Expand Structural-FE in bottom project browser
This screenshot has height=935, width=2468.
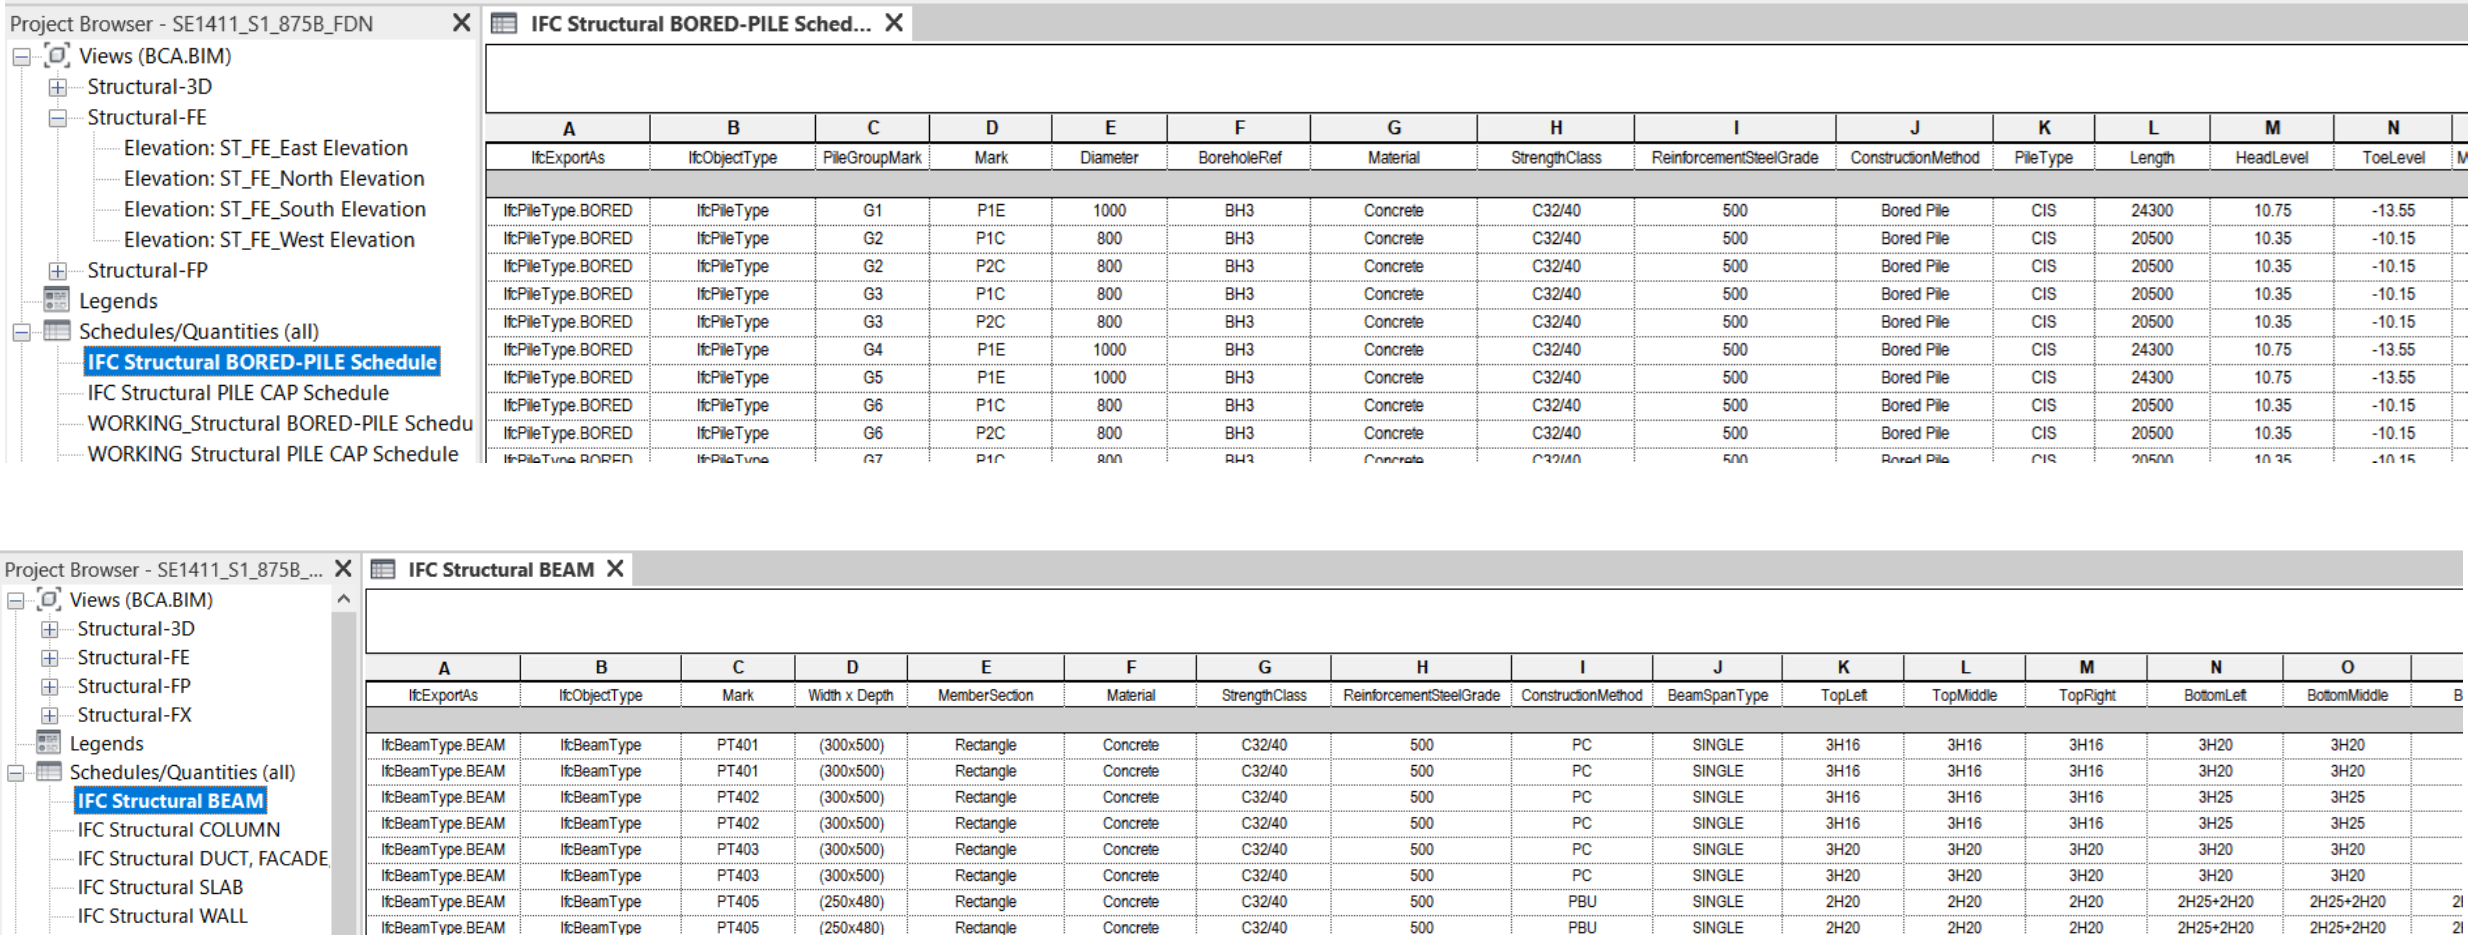pos(49,658)
